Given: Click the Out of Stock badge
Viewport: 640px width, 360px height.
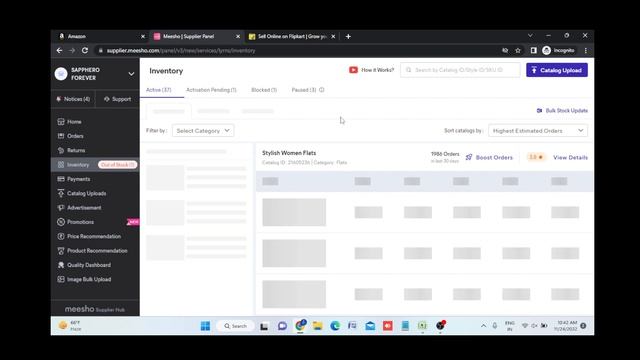Looking at the screenshot, I should pyautogui.click(x=118, y=164).
